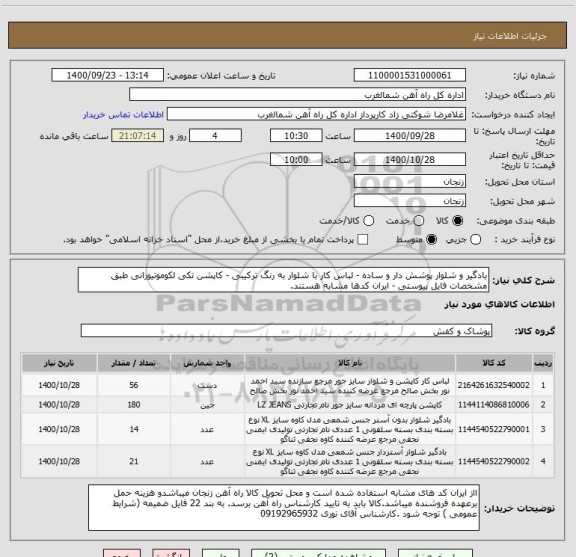This screenshot has height=557, width=576.
Task: Click the کد کالا column header
Action: tap(494, 363)
